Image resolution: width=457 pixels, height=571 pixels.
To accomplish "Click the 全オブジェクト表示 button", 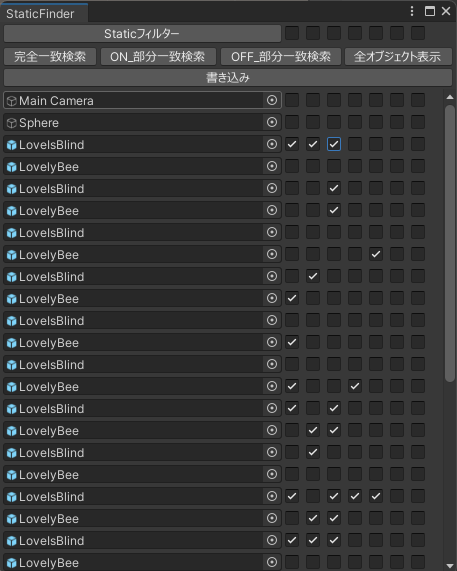I will (398, 56).
